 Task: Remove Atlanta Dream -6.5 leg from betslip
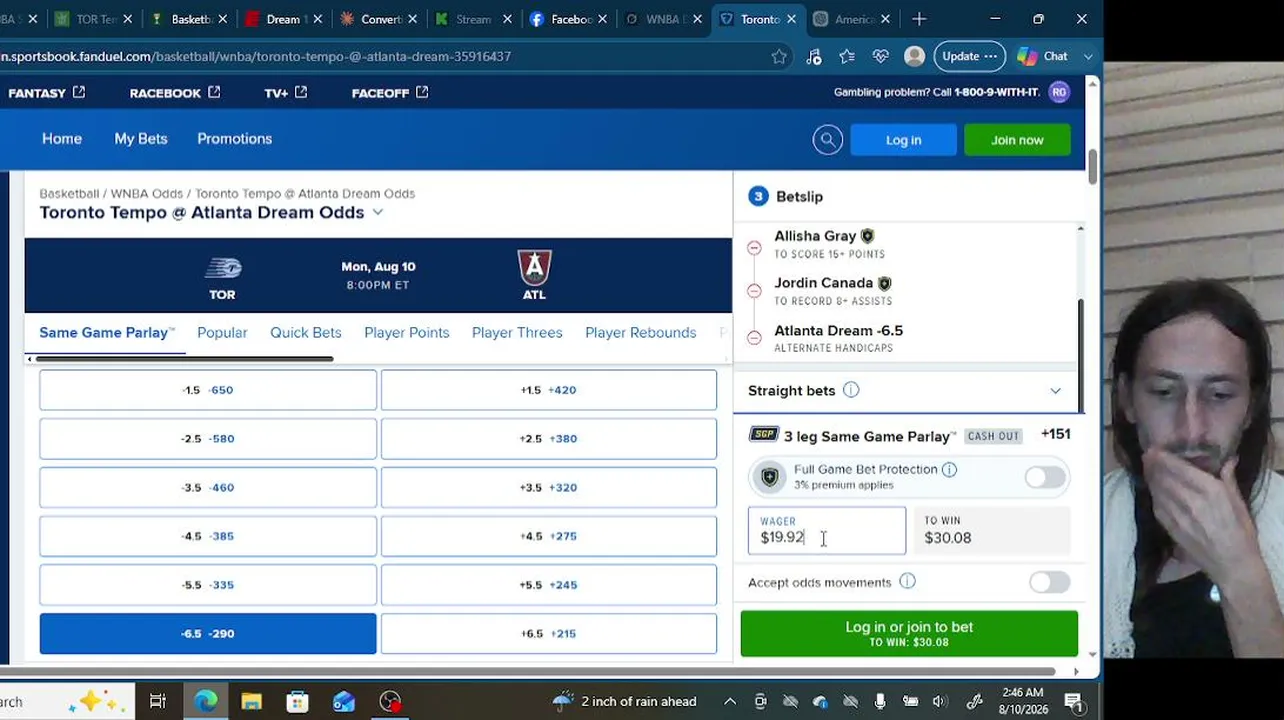pyautogui.click(x=754, y=339)
